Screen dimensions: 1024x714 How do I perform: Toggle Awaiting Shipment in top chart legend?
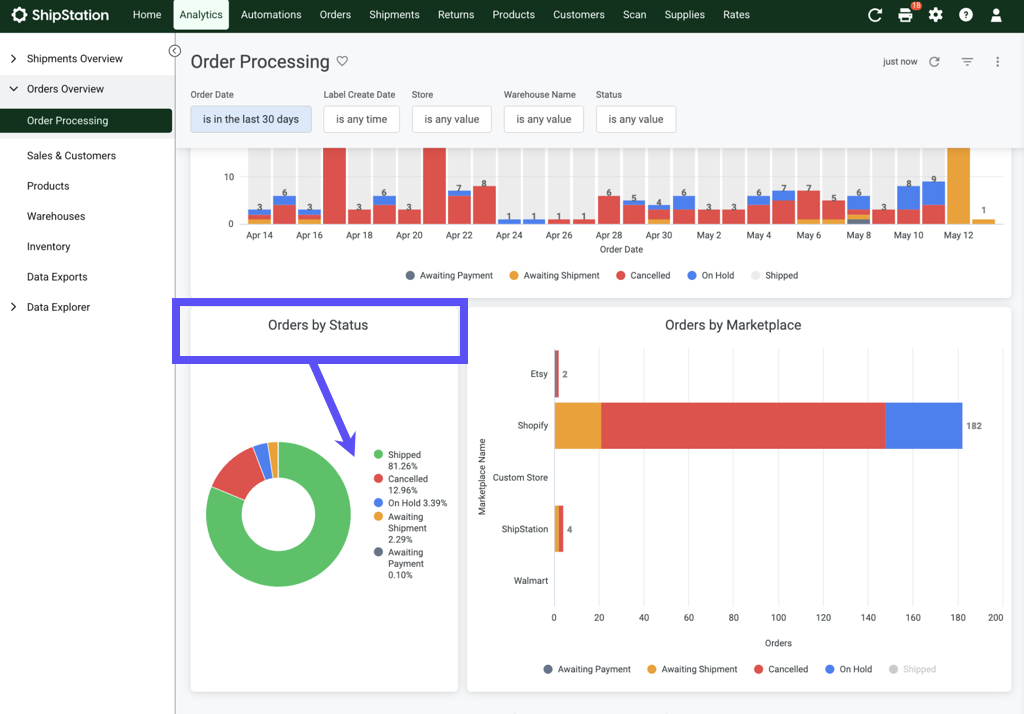(x=554, y=276)
